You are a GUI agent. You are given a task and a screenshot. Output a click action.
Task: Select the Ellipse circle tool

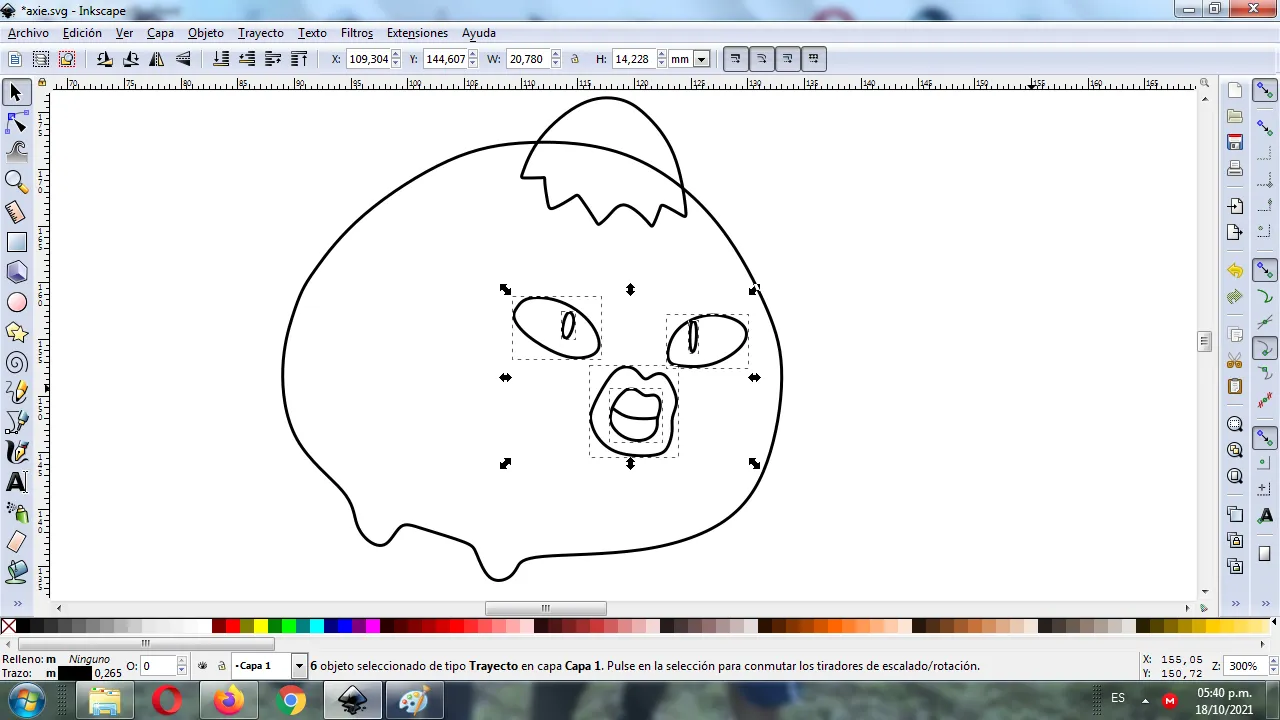(16, 302)
